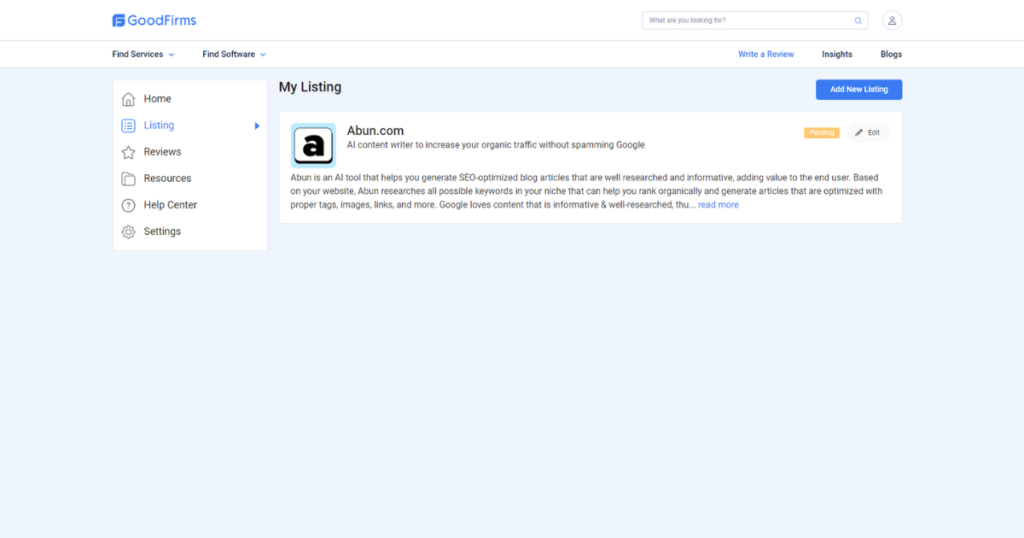Image resolution: width=1024 pixels, height=538 pixels.
Task: Open Write a Review
Action: (x=766, y=54)
